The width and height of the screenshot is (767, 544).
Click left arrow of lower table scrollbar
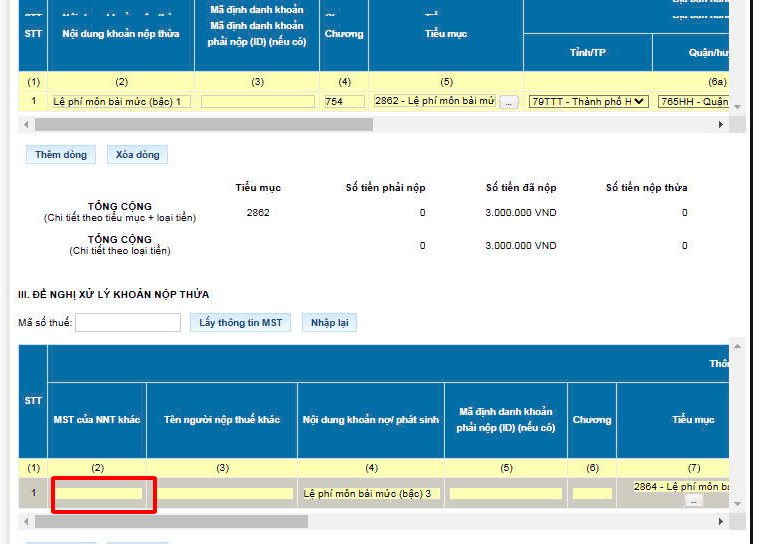point(26,522)
